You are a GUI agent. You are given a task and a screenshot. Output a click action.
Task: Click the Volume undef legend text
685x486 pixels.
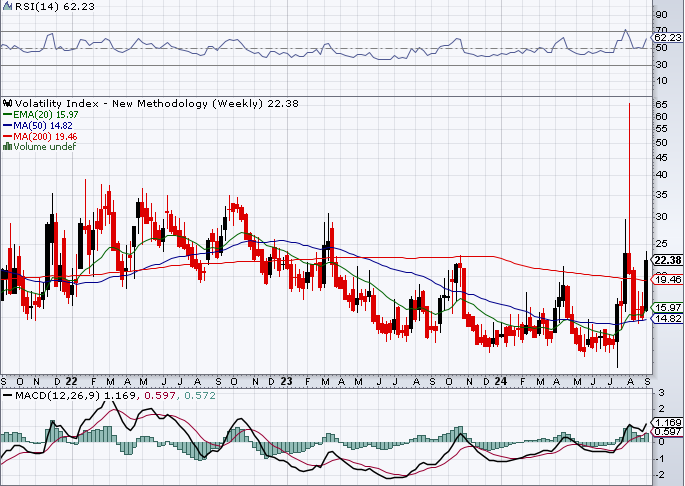pos(45,146)
